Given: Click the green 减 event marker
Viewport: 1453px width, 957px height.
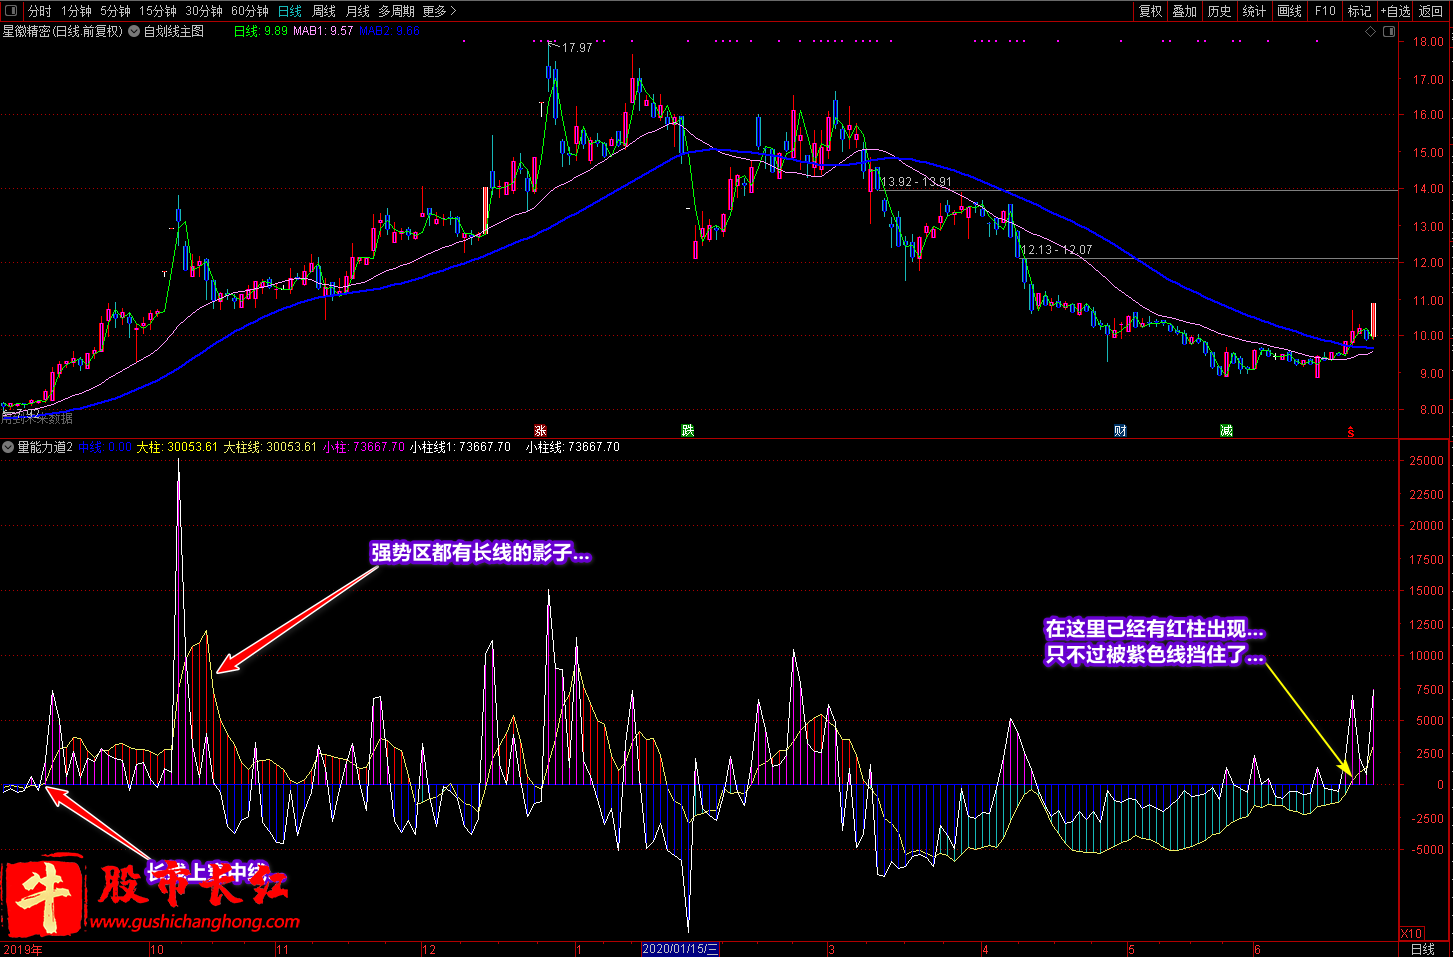Looking at the screenshot, I should coord(1226,431).
